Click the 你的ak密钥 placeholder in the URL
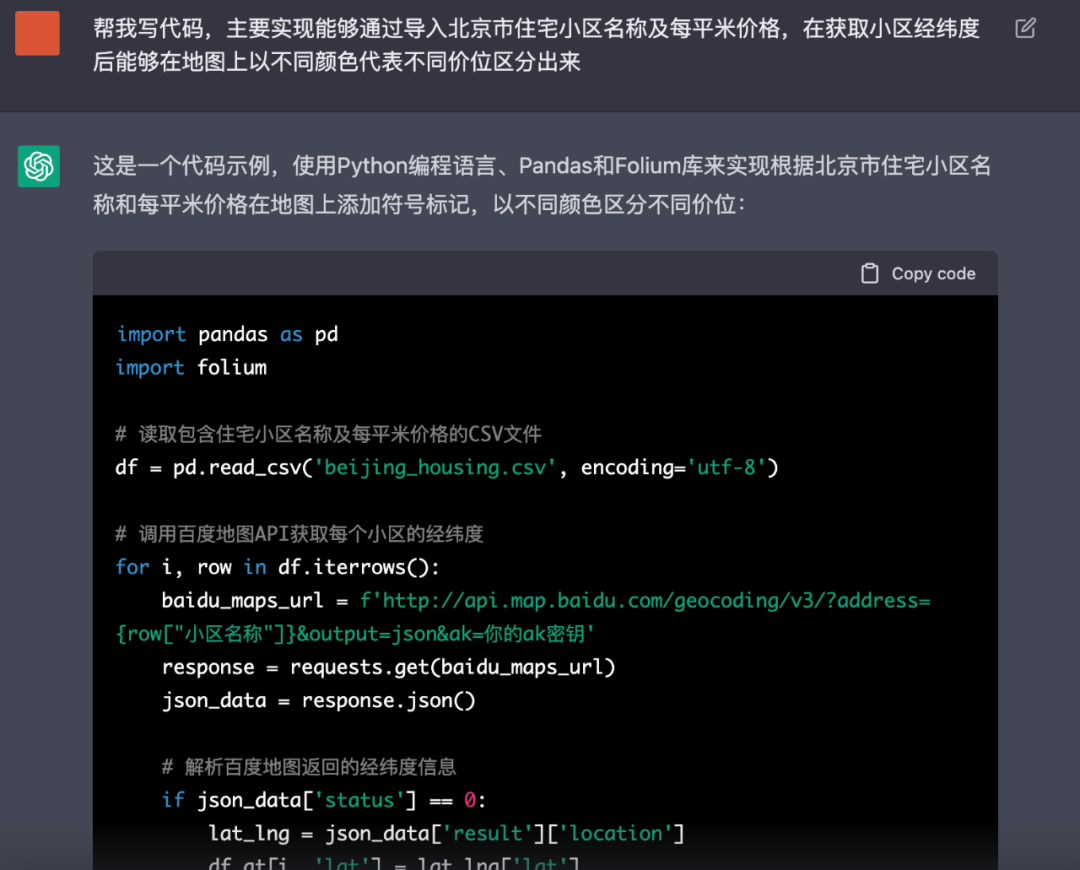This screenshot has width=1080, height=870. (534, 634)
